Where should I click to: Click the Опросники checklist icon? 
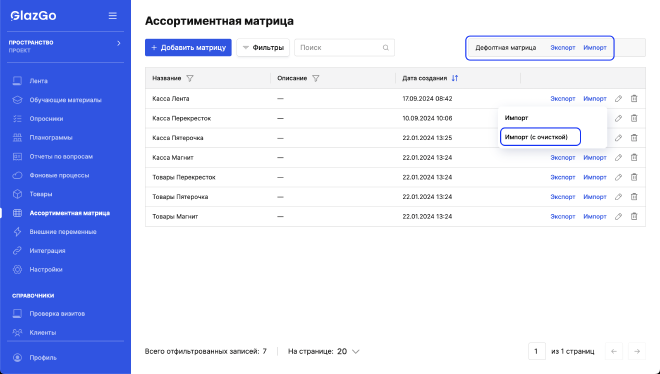pos(17,119)
